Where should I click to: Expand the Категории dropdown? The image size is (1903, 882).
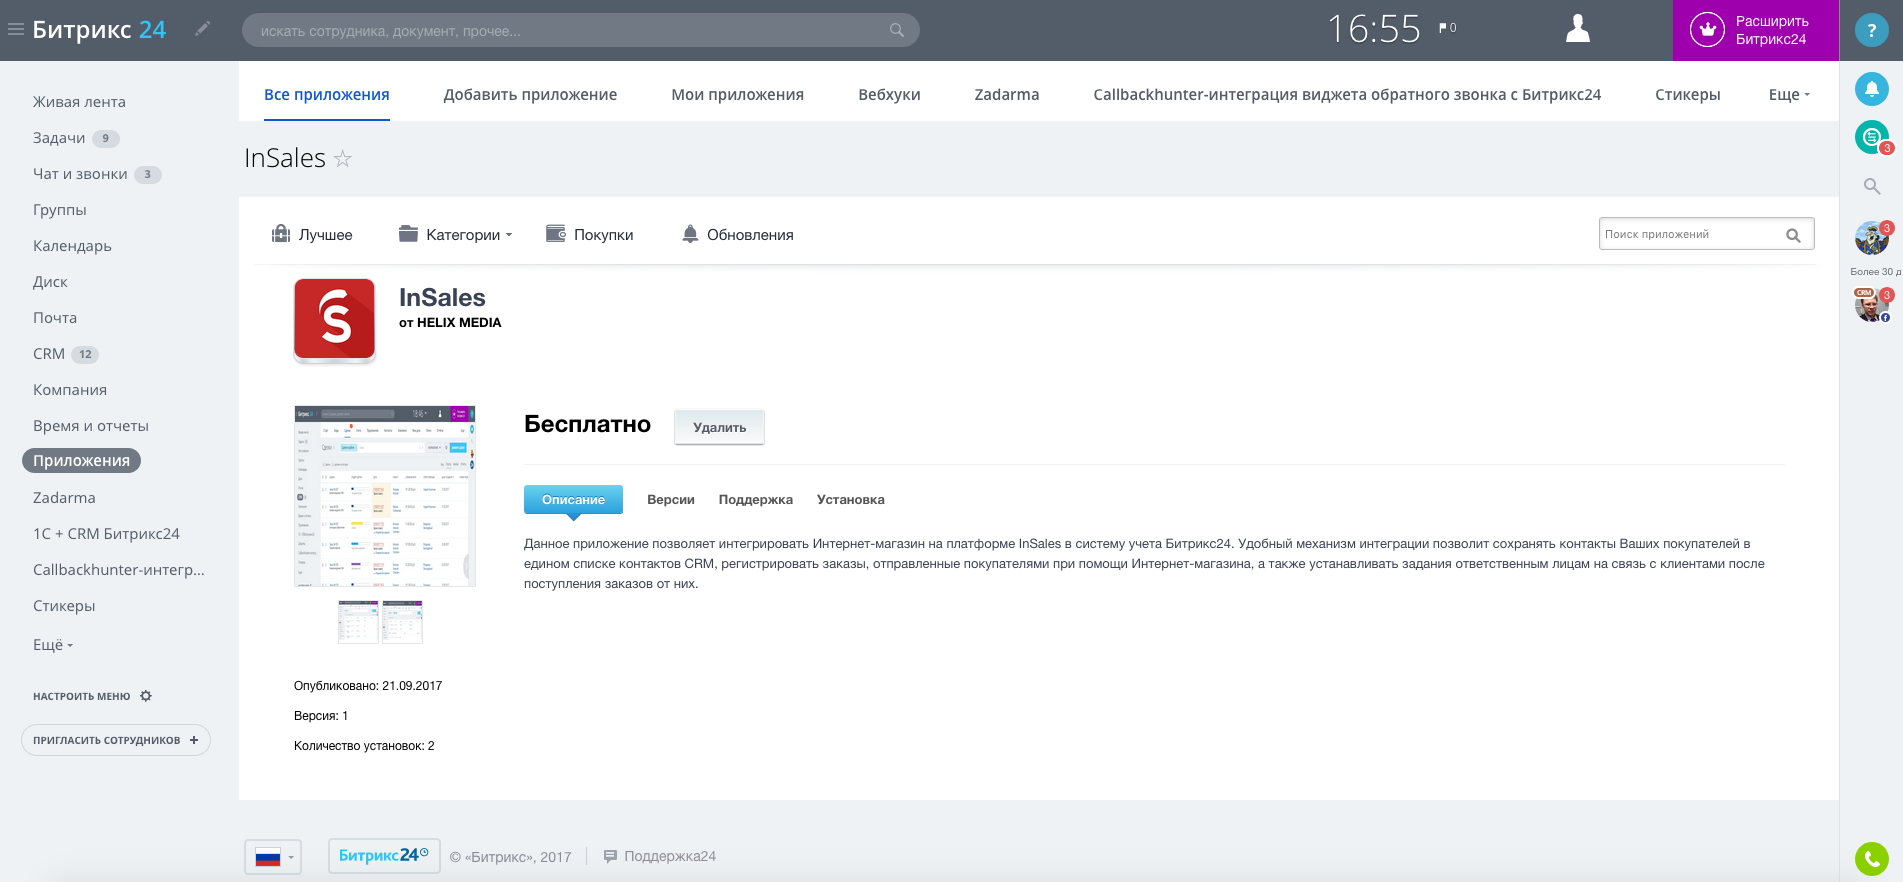[456, 234]
